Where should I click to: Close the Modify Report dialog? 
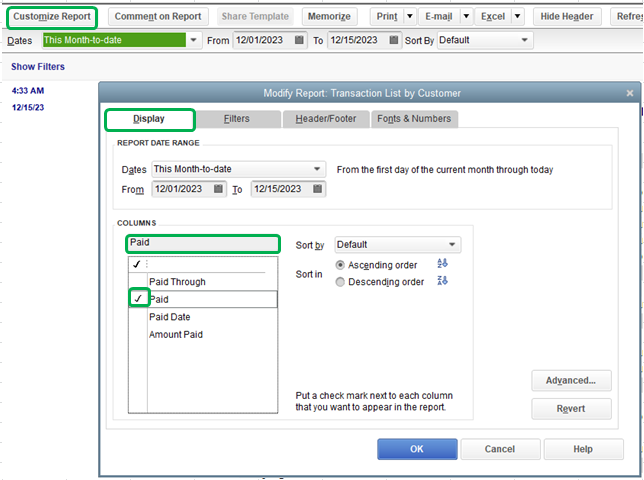(630, 93)
